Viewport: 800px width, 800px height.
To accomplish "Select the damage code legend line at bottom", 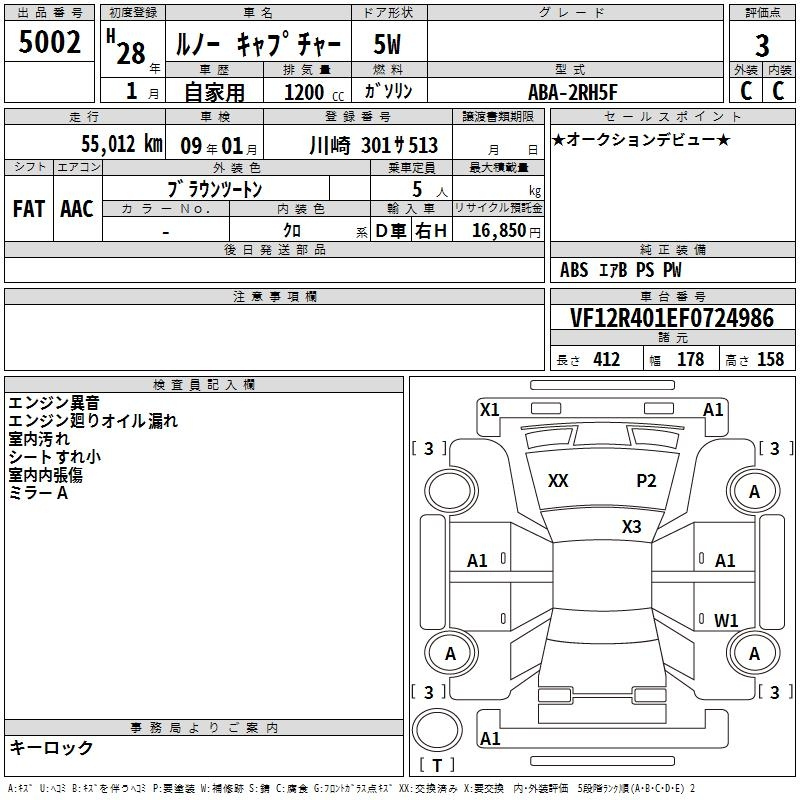I will (352, 788).
